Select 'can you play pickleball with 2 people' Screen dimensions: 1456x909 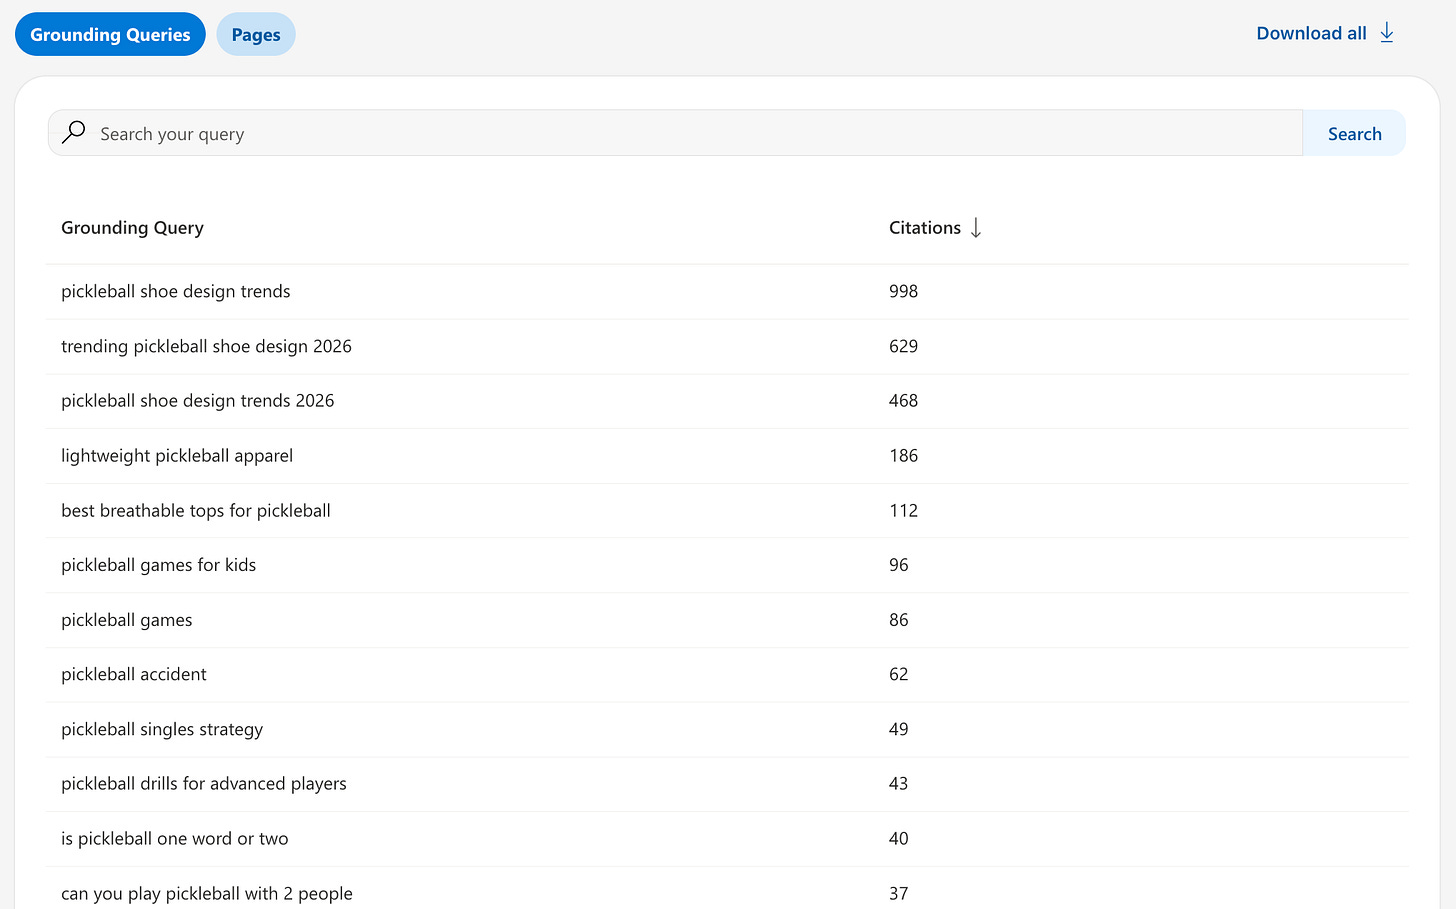tap(206, 893)
